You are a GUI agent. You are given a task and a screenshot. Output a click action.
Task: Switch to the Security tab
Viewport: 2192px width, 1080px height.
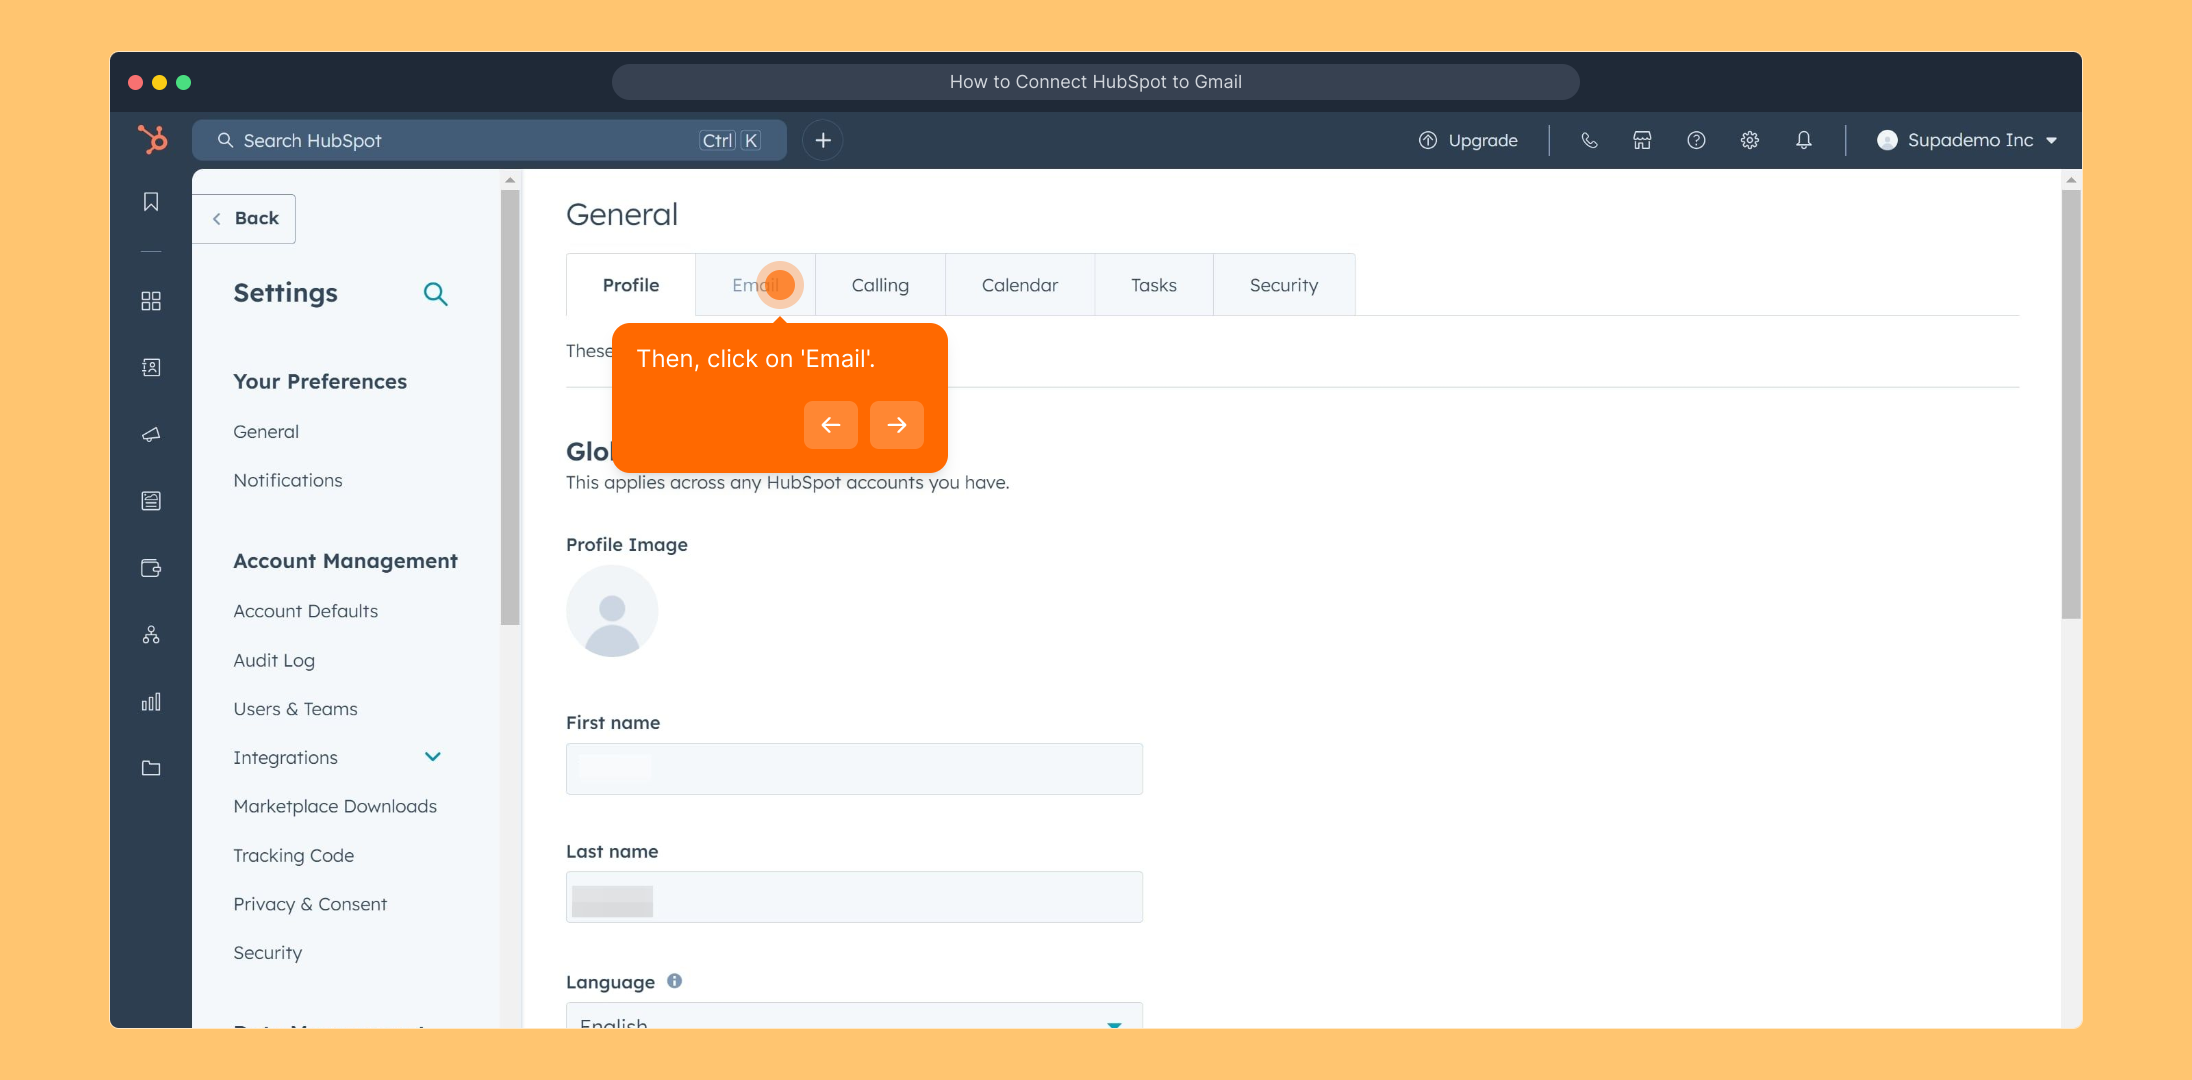click(x=1283, y=285)
